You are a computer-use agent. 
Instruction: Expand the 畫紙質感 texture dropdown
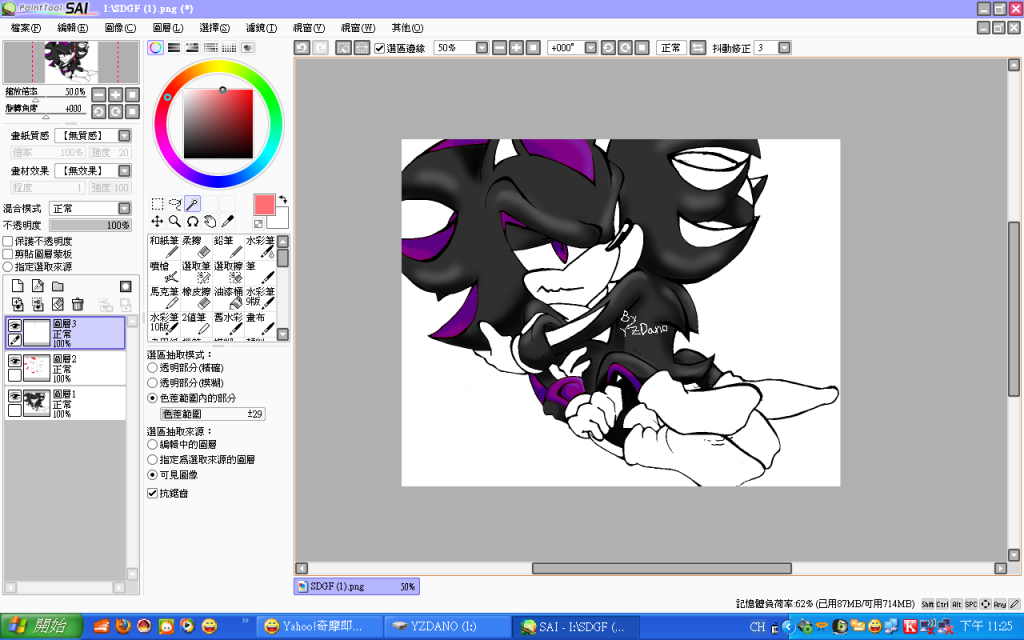(124, 135)
